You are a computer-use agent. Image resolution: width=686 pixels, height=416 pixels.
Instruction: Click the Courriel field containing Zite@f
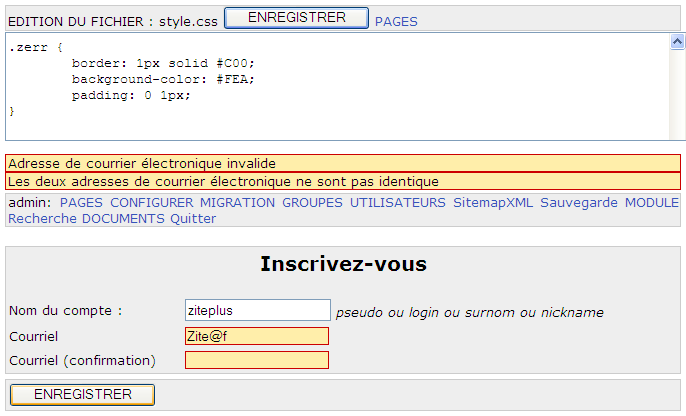click(x=257, y=336)
